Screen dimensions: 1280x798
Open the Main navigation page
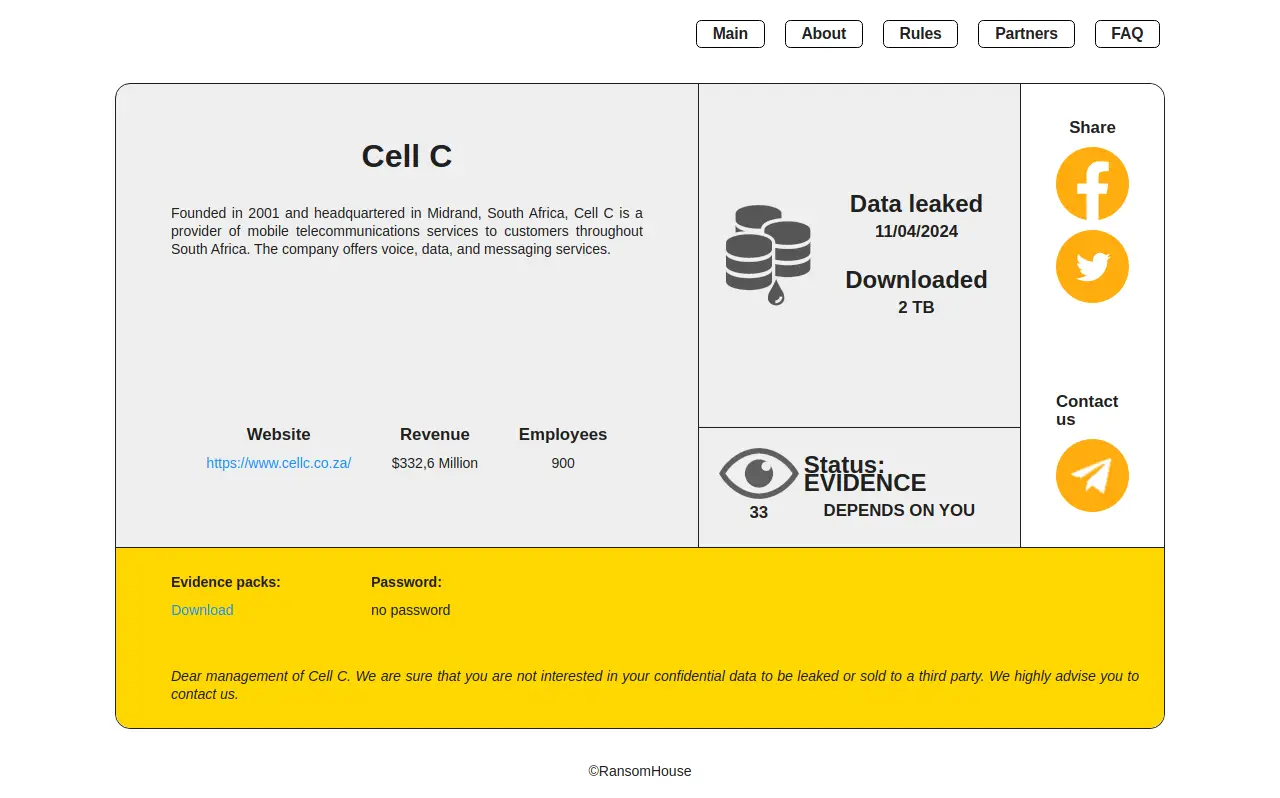click(x=730, y=34)
